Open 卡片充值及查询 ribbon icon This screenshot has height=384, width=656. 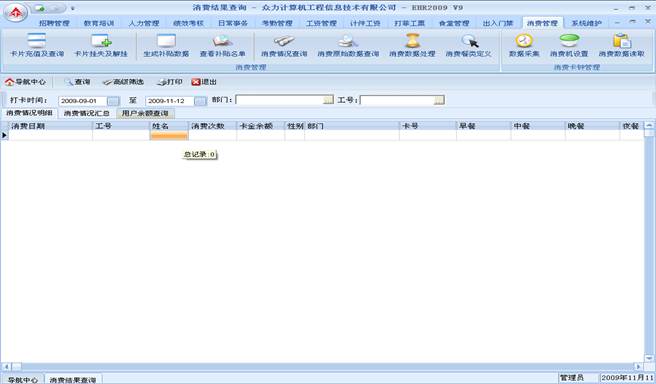pos(37,41)
